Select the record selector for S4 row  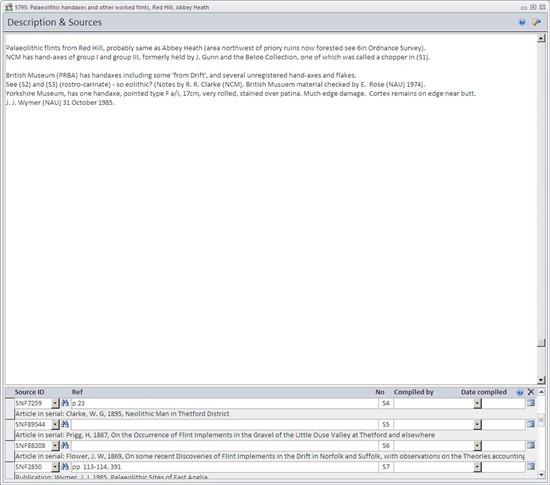click(x=9, y=409)
